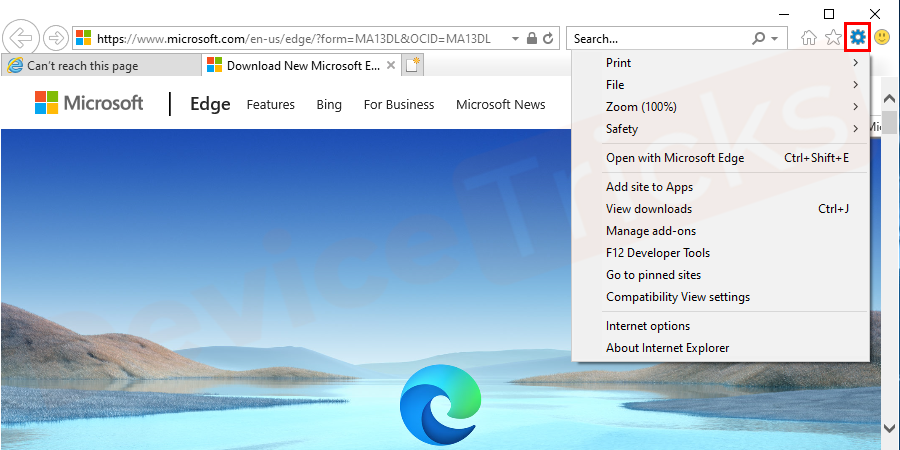Expand the Safety submenu
Viewport: 900px width, 450px height.
[x=721, y=129]
